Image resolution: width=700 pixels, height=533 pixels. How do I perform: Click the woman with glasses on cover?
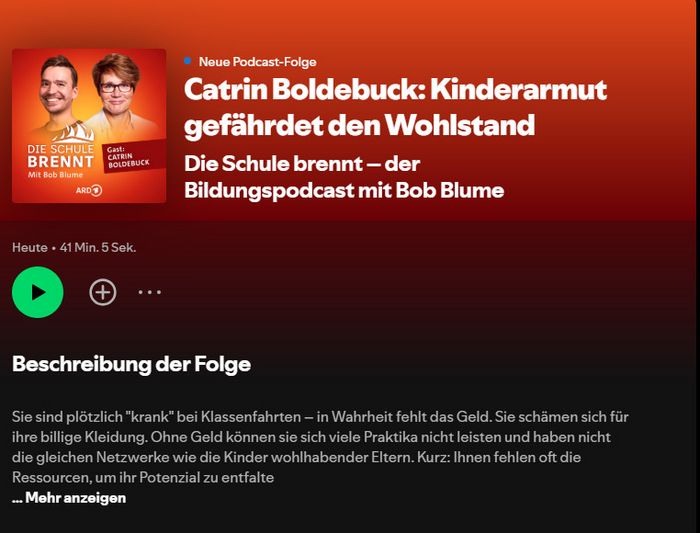pyautogui.click(x=116, y=85)
